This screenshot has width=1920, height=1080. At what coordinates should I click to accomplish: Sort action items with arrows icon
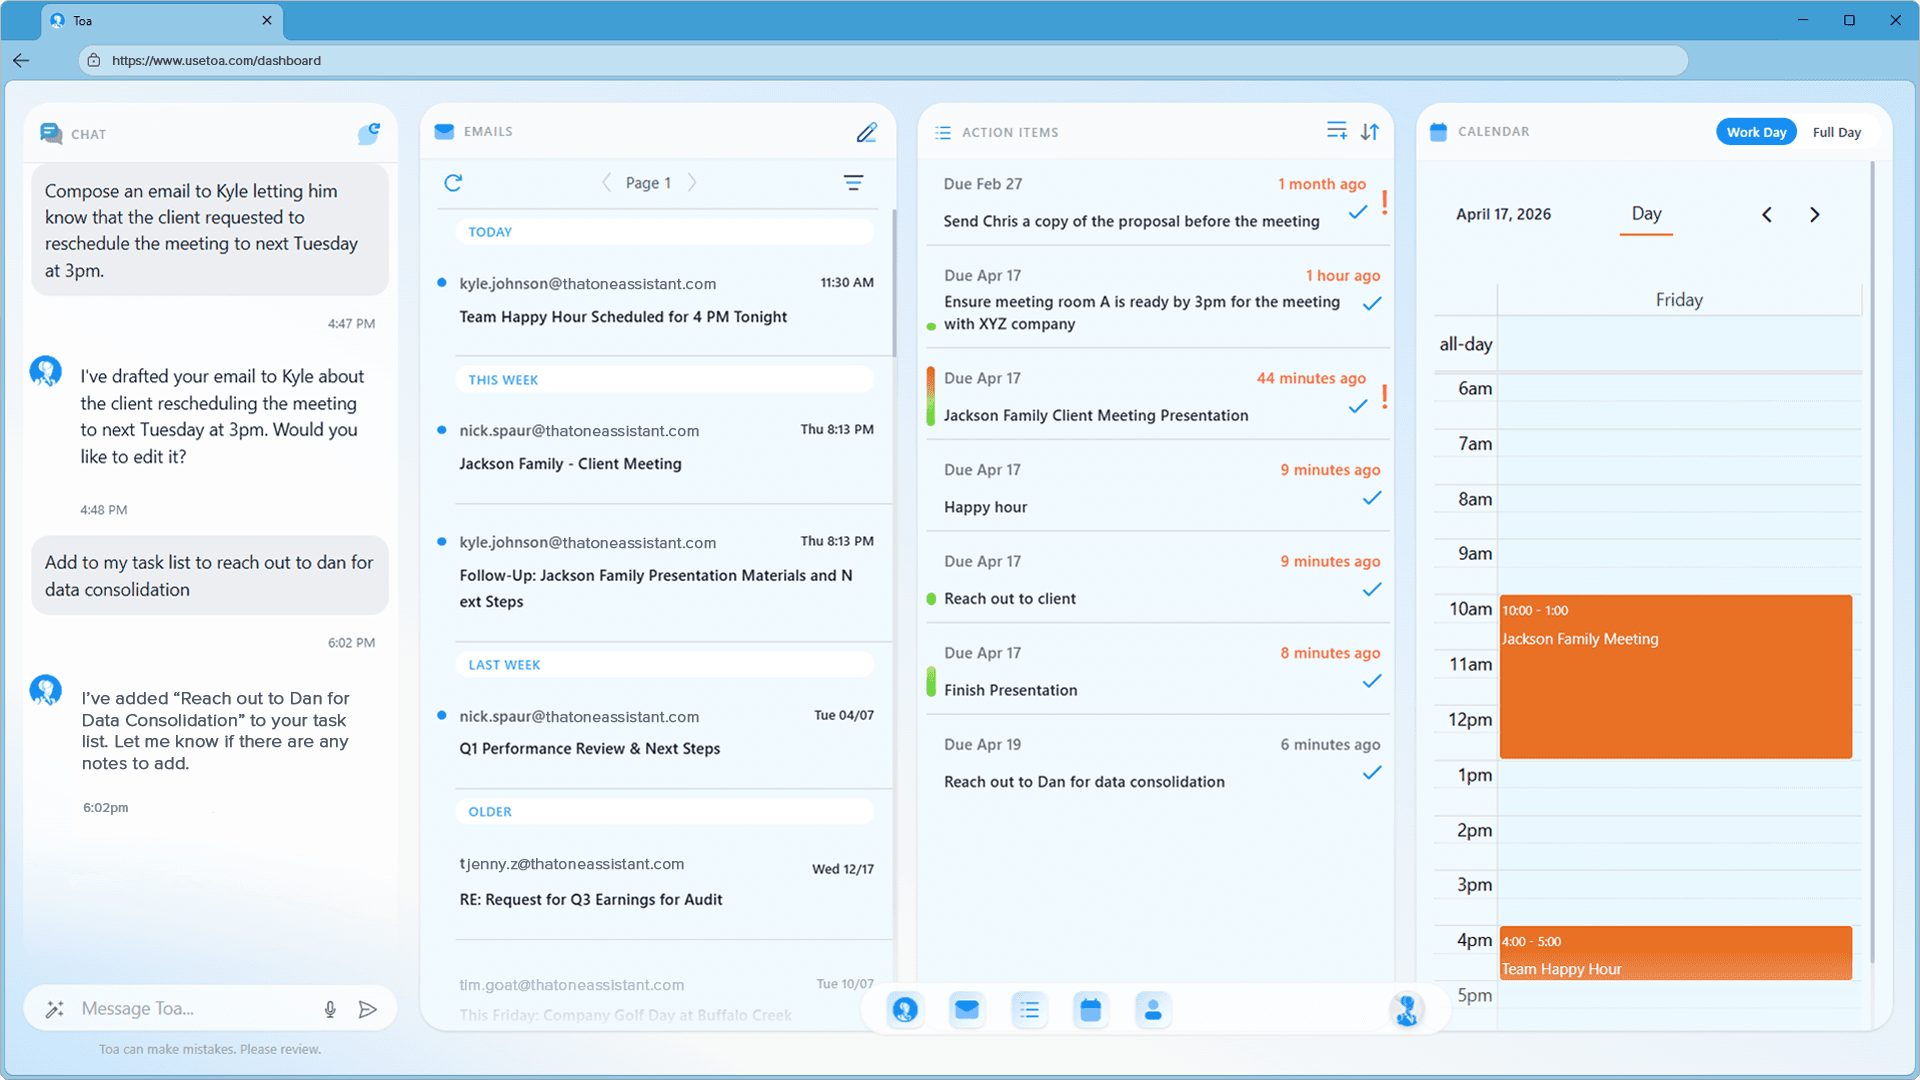[1370, 131]
